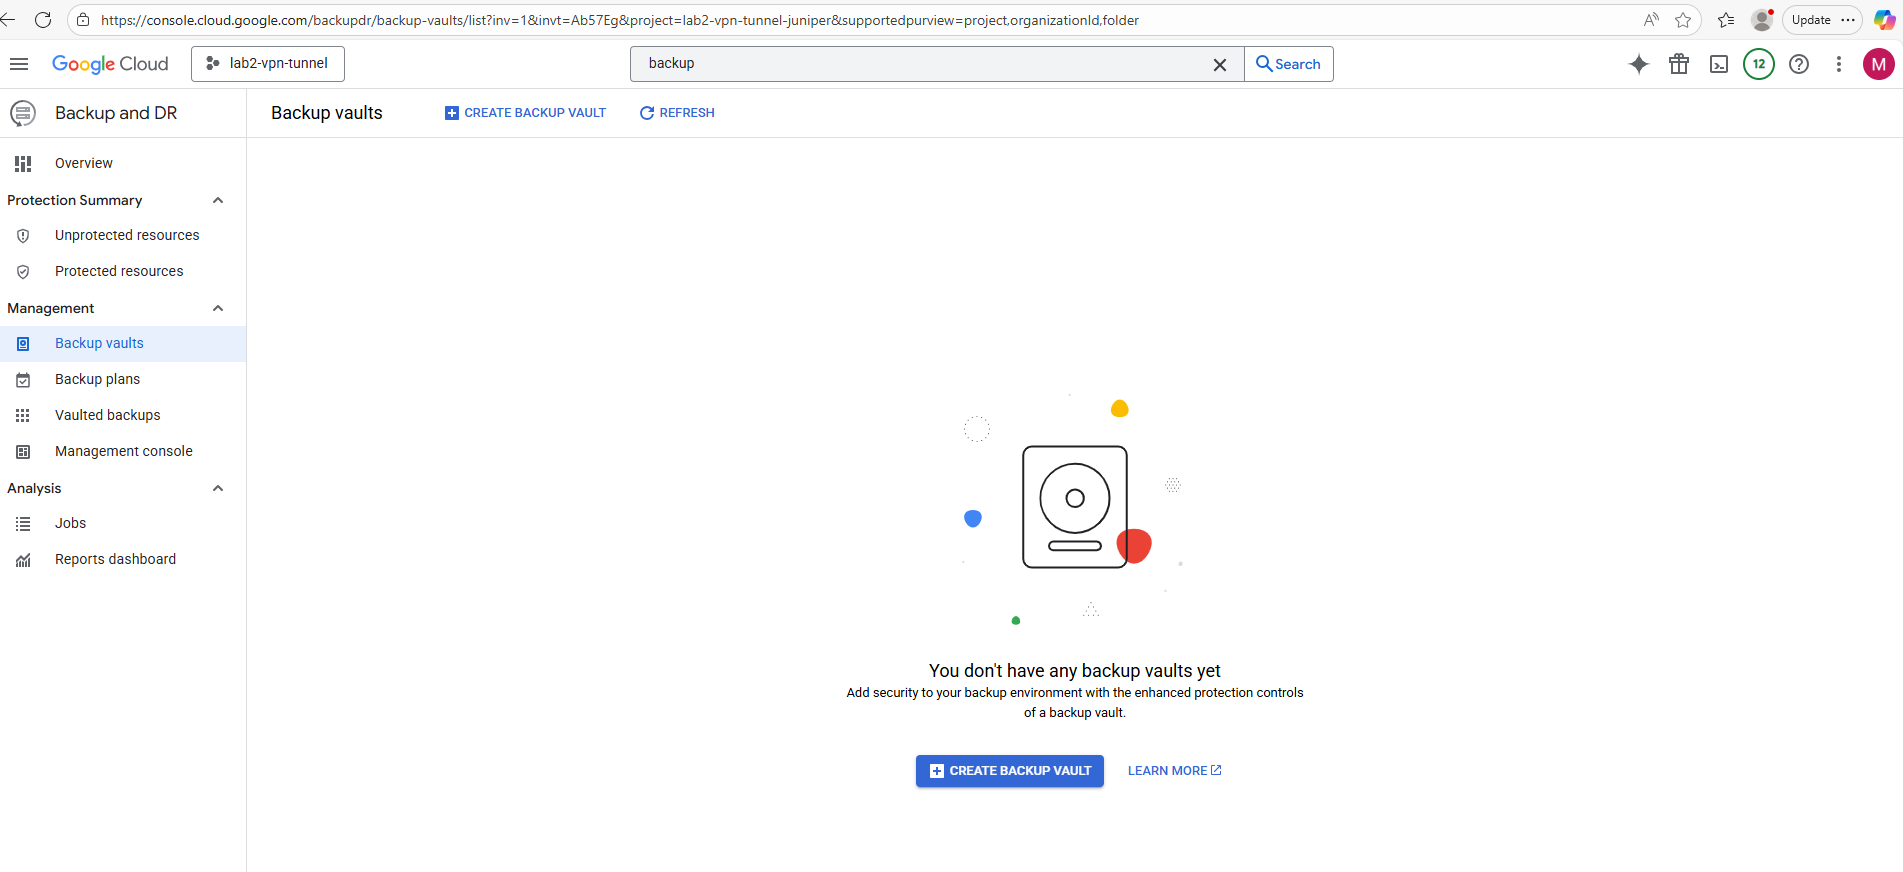Viewport: 1903px width, 872px height.
Task: Click the Vaulted backups grid icon
Action: point(23,416)
